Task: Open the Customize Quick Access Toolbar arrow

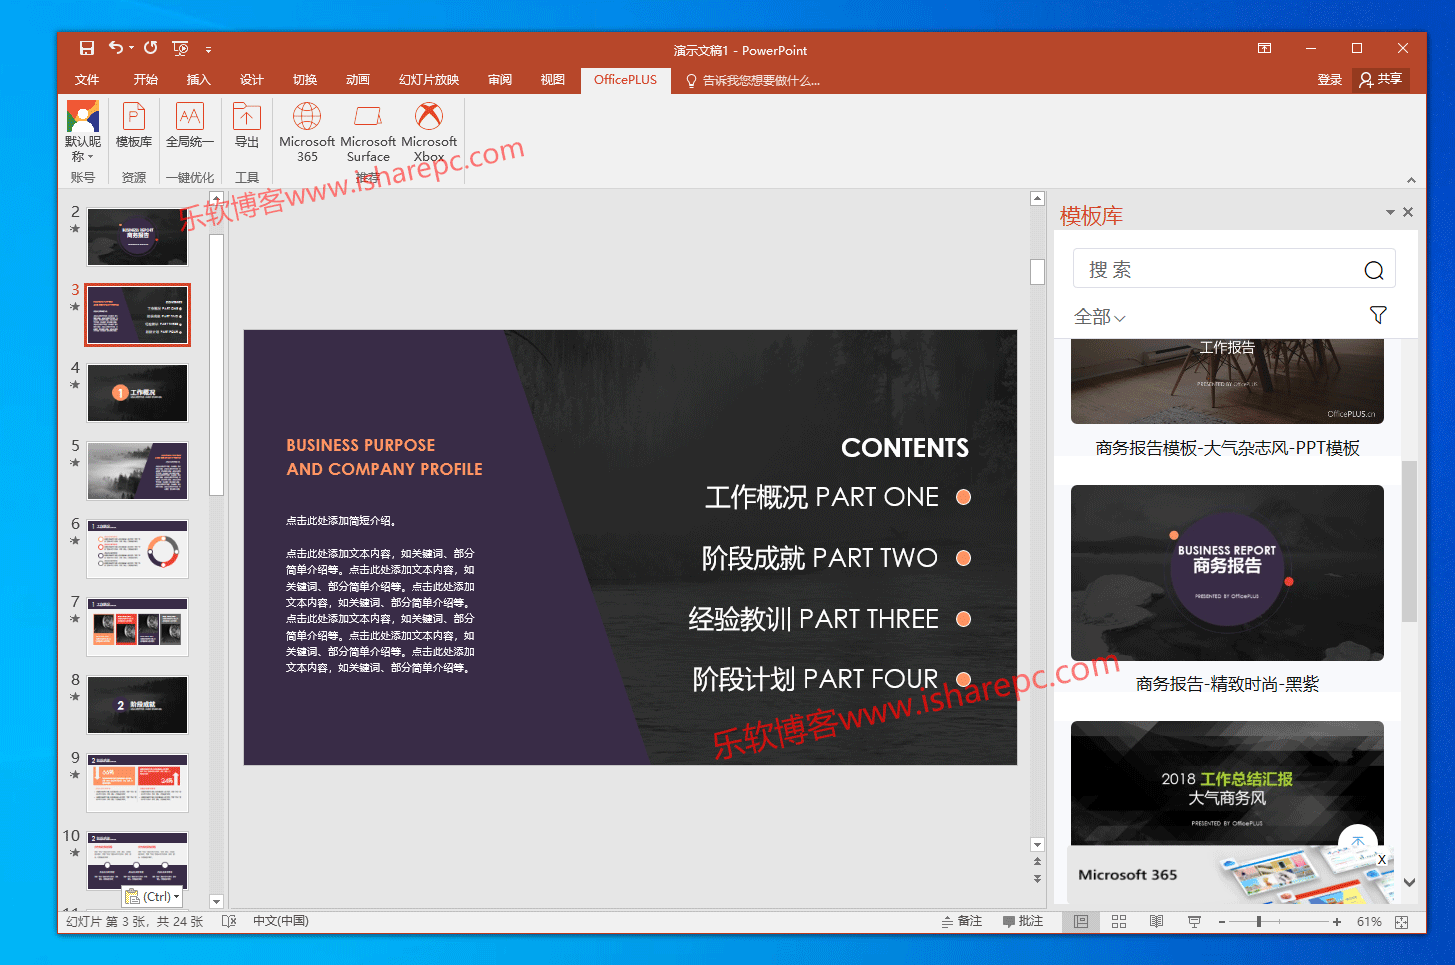Action: coord(208,49)
